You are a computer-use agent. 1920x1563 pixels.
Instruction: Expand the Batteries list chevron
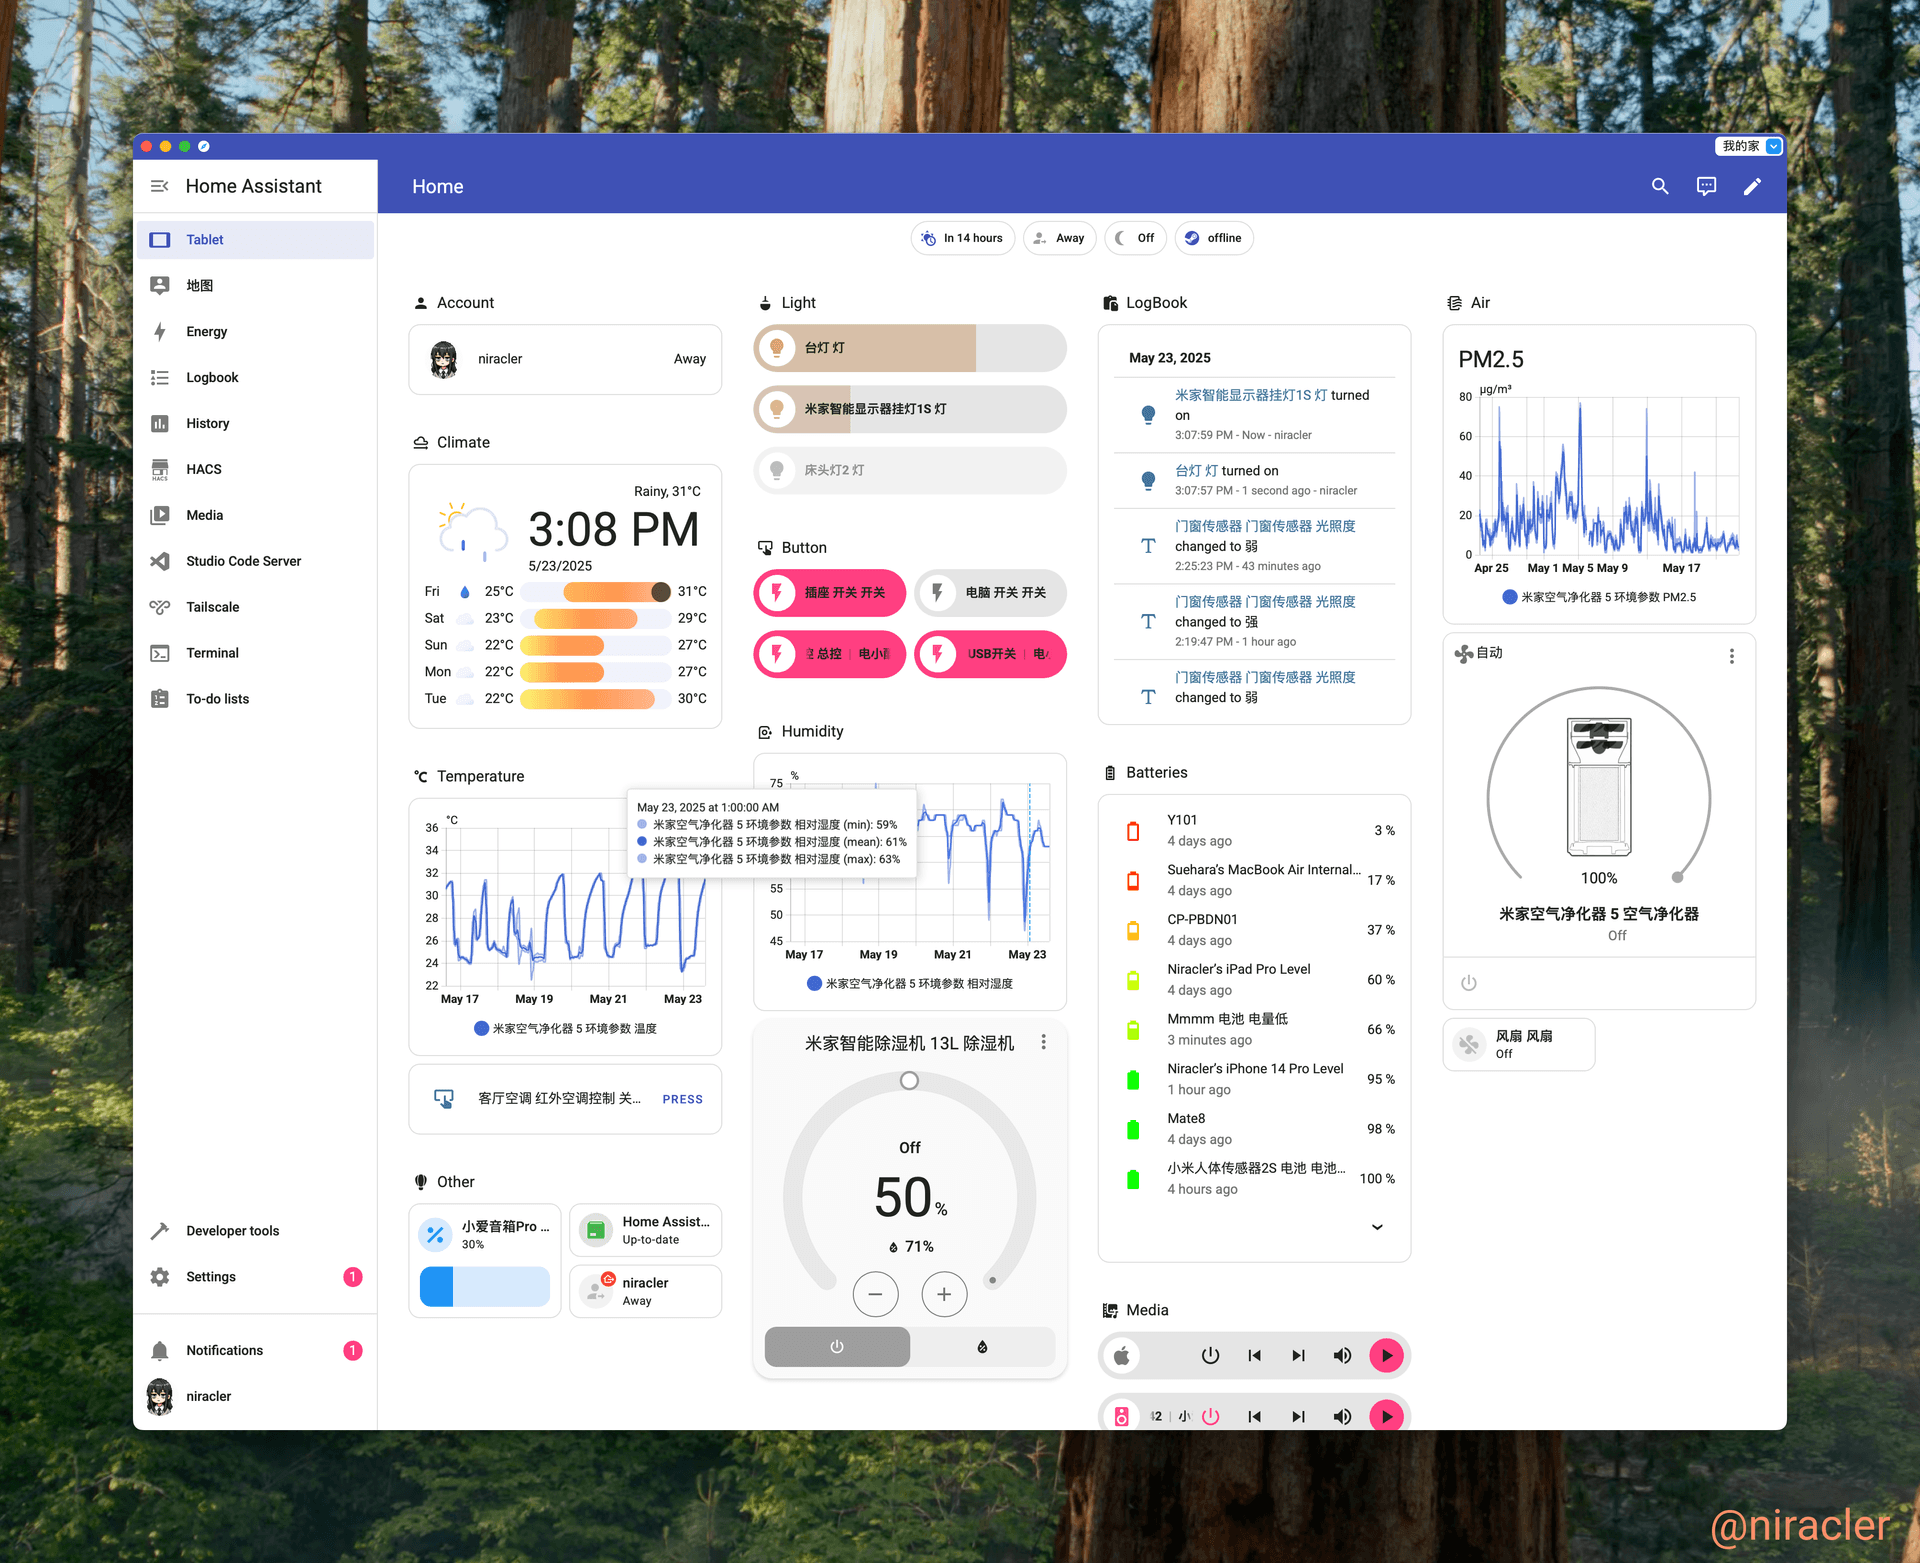[1377, 1227]
